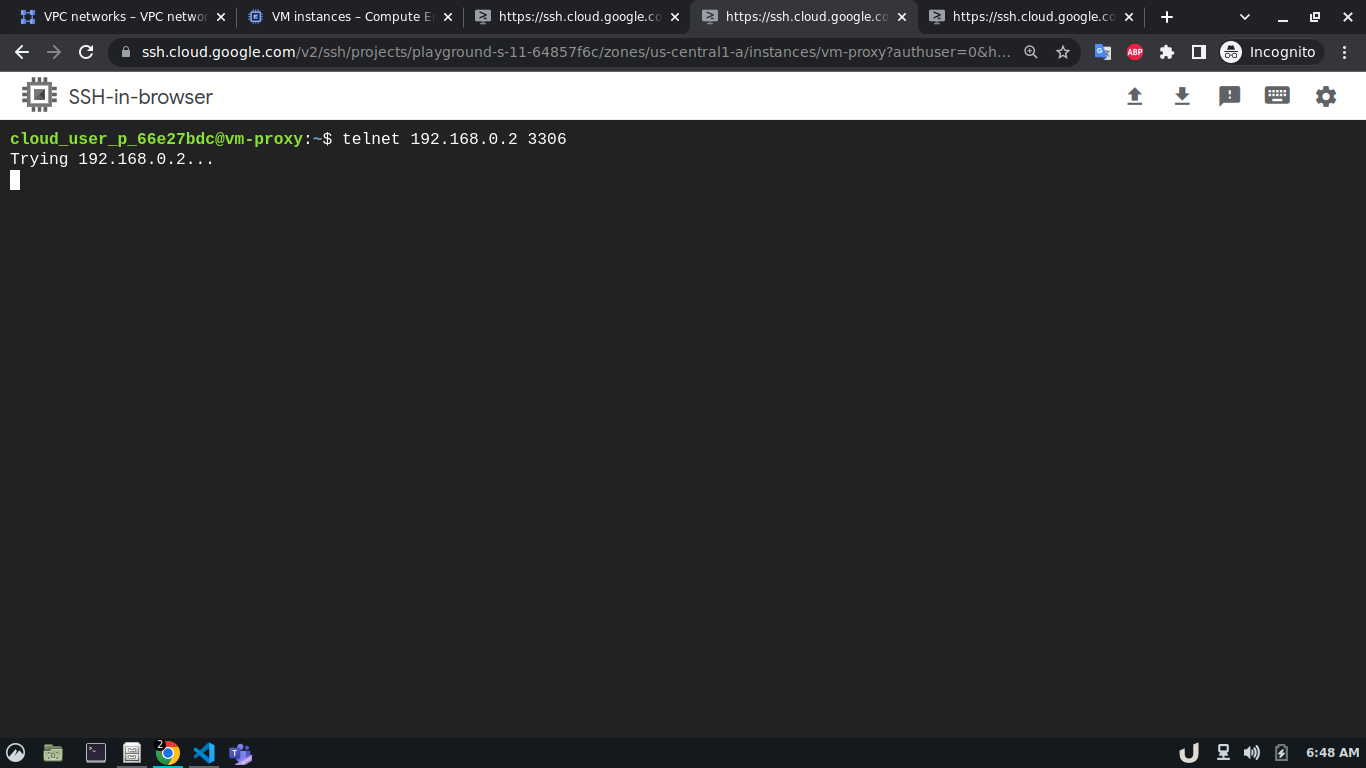Click terminal line 'Trying 192.168.0.2...'
Viewport: 1366px width, 768px height.
[x=112, y=159]
